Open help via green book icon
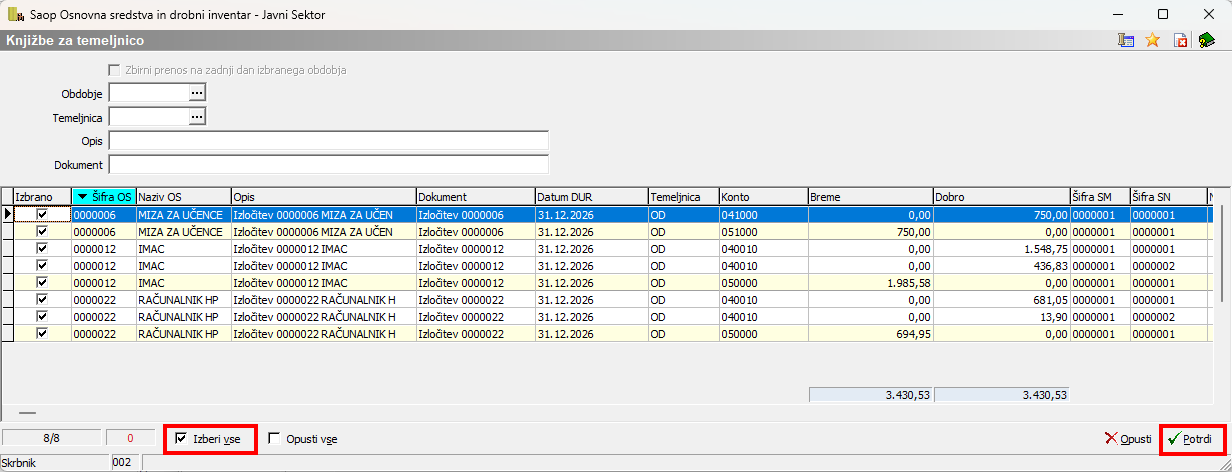1232x472 pixels. pos(1206,41)
